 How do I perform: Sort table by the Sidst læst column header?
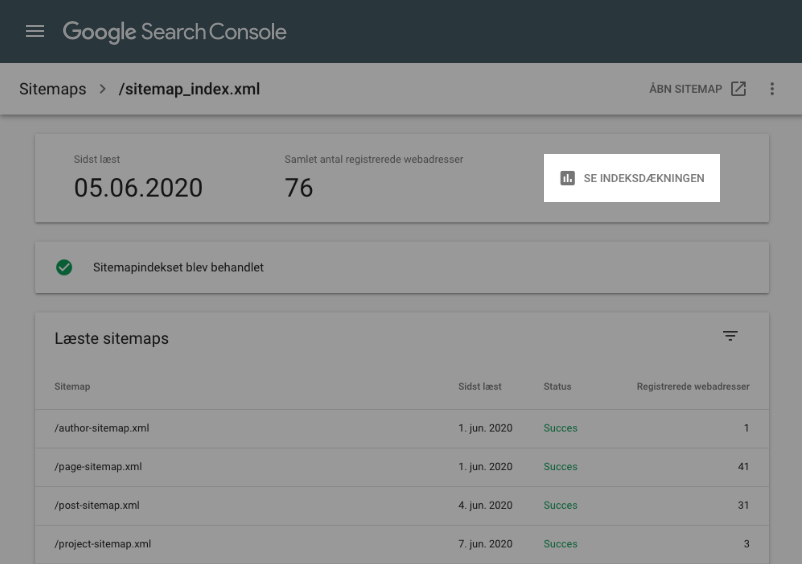tap(480, 387)
